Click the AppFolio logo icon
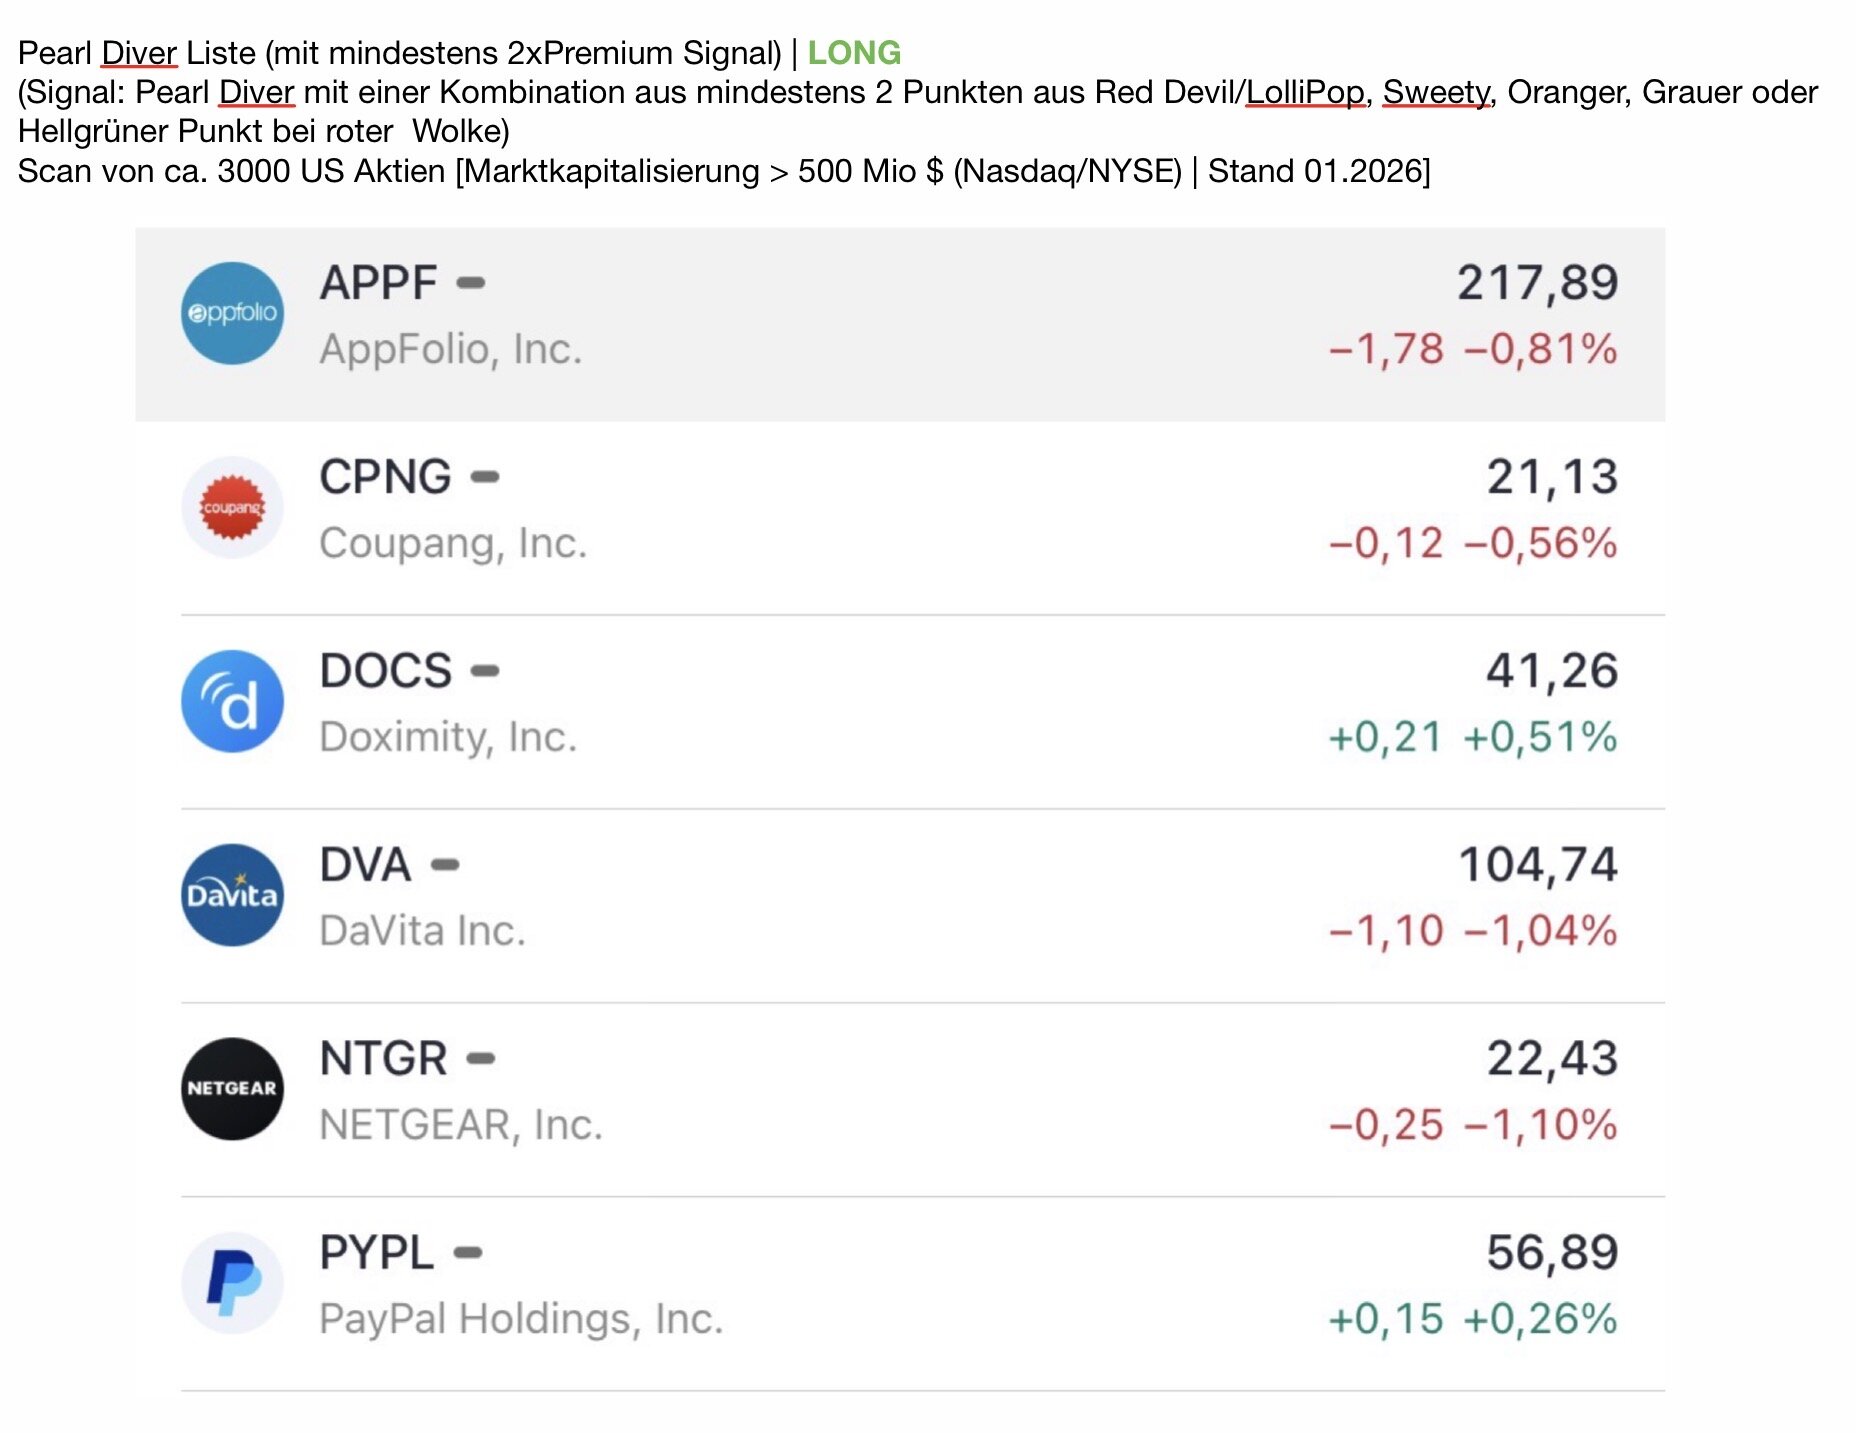 click(232, 313)
